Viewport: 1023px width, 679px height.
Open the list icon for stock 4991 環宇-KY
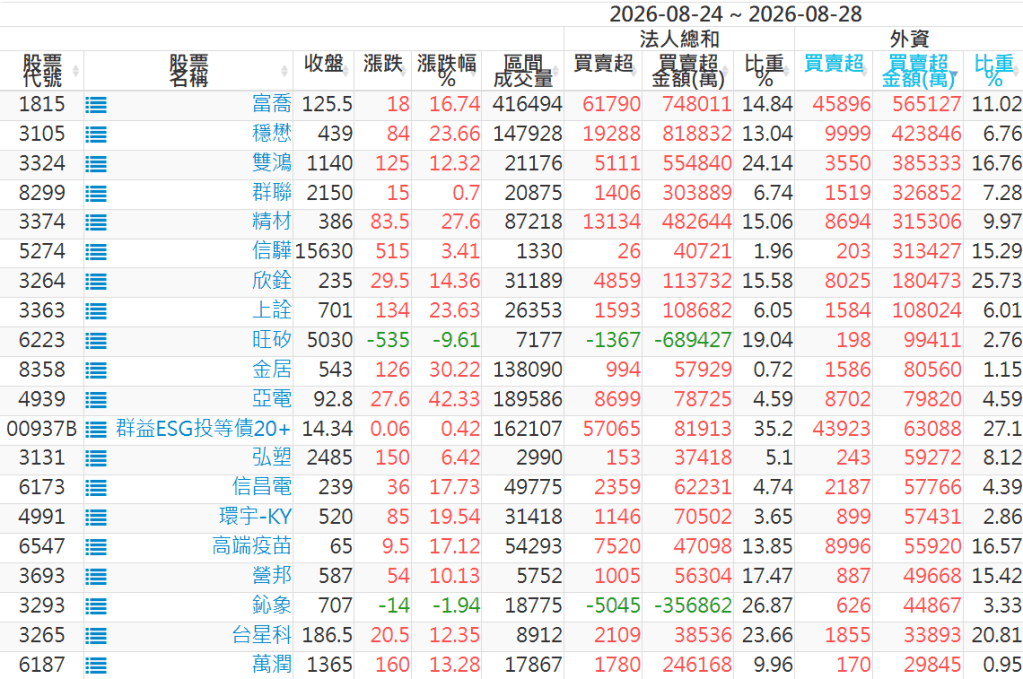pyautogui.click(x=96, y=518)
